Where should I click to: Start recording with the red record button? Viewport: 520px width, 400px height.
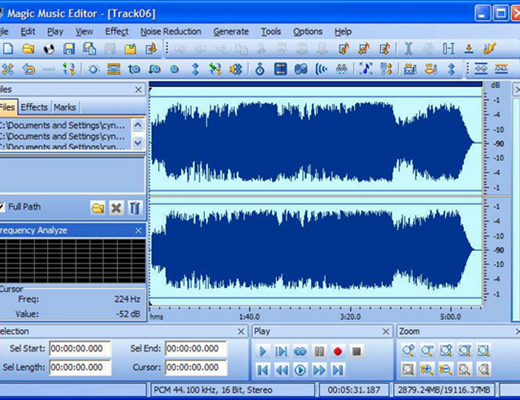(x=338, y=351)
